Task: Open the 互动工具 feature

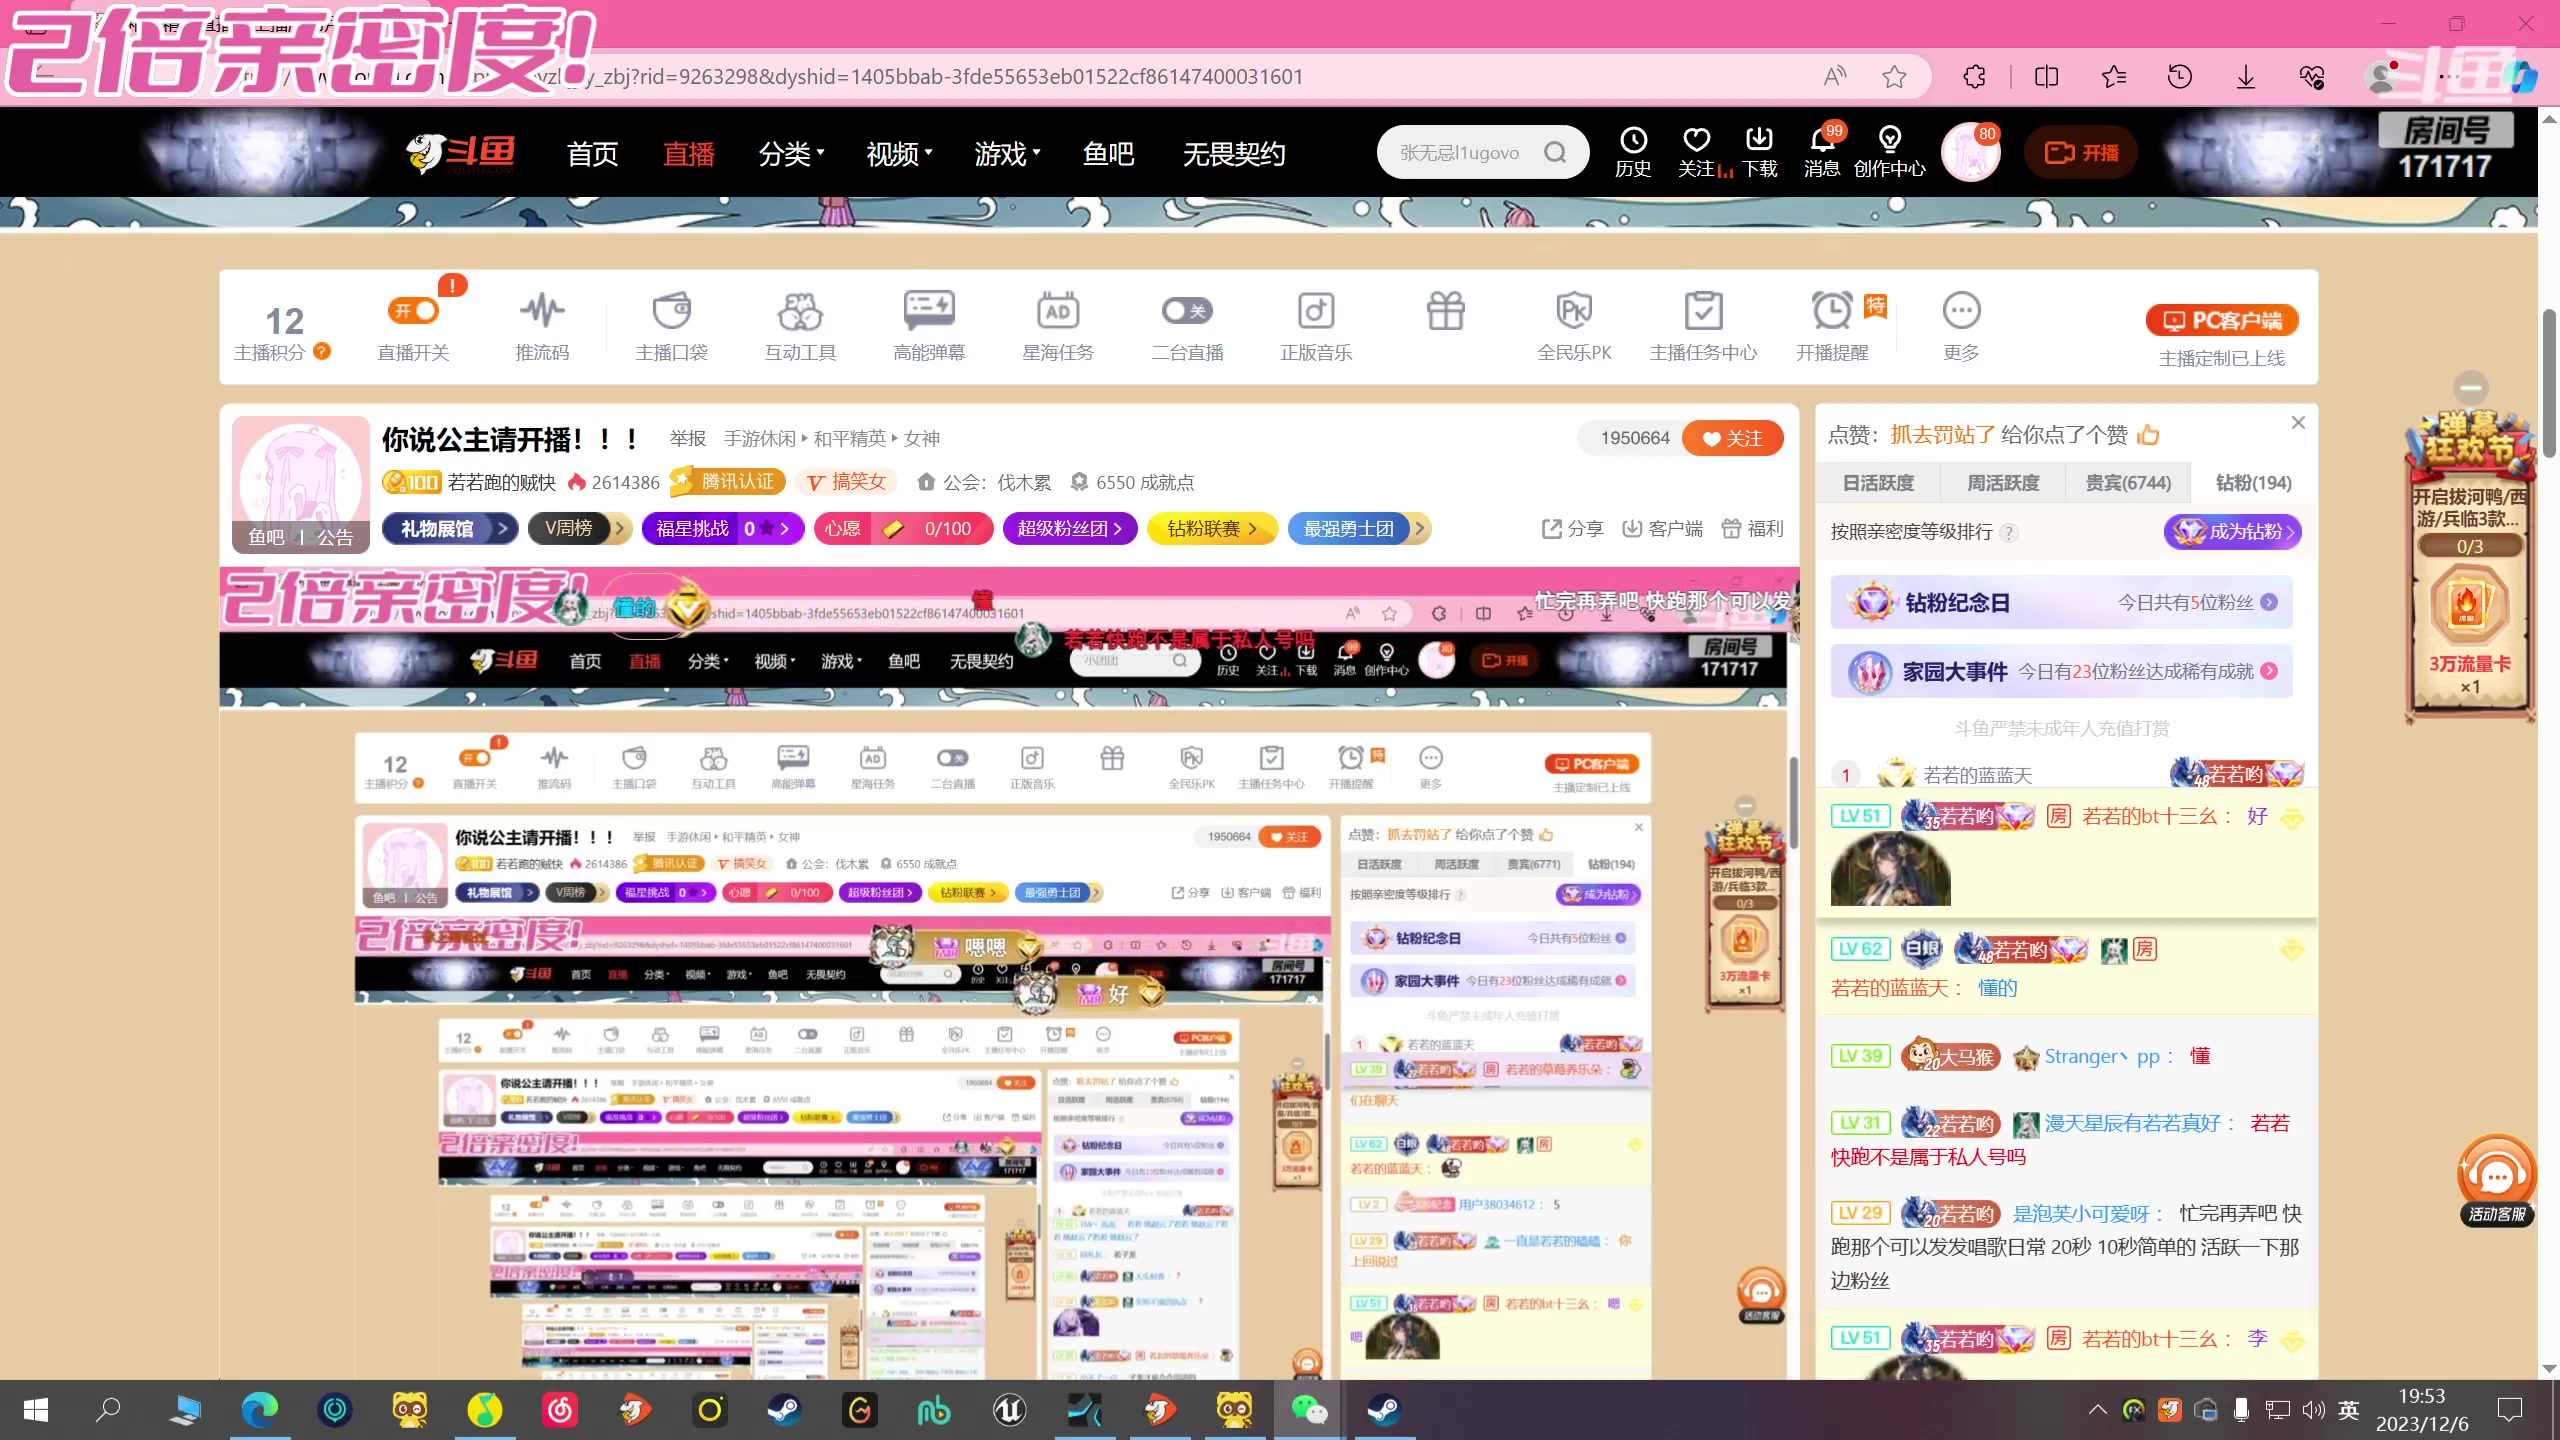Action: click(x=799, y=325)
